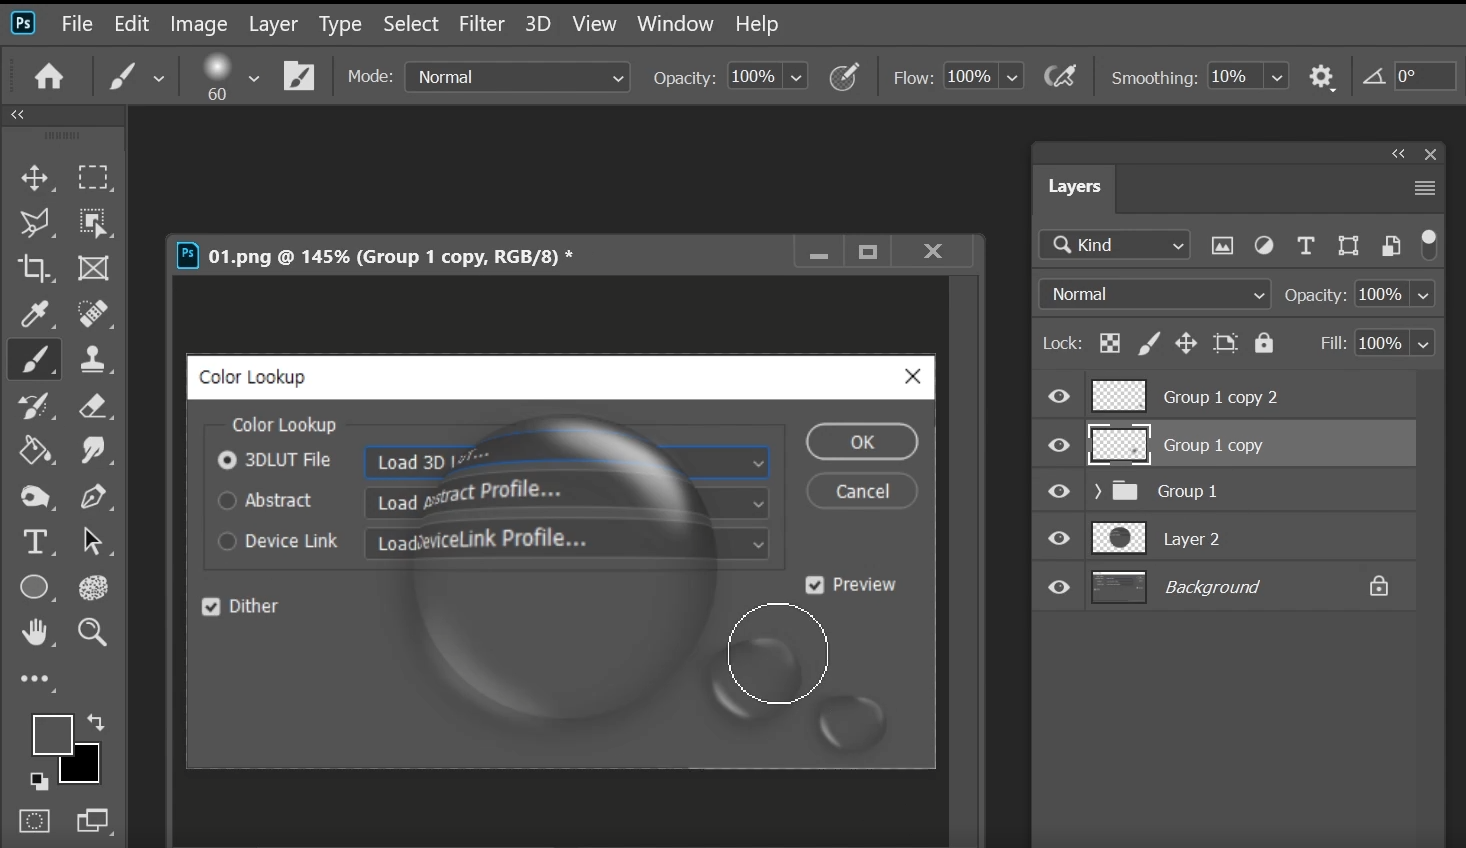Open the Image menu
Image resolution: width=1466 pixels, height=848 pixels.
pyautogui.click(x=198, y=24)
